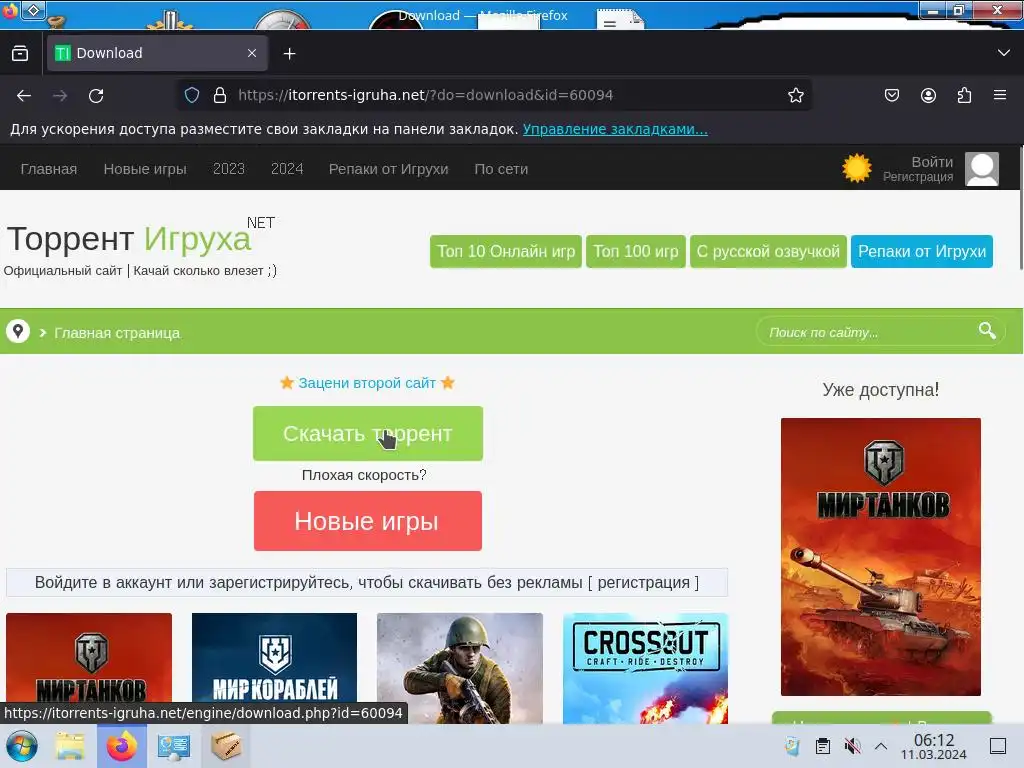Open the Firefox hamburger menu
This screenshot has width=1024, height=768.
tap(1000, 95)
